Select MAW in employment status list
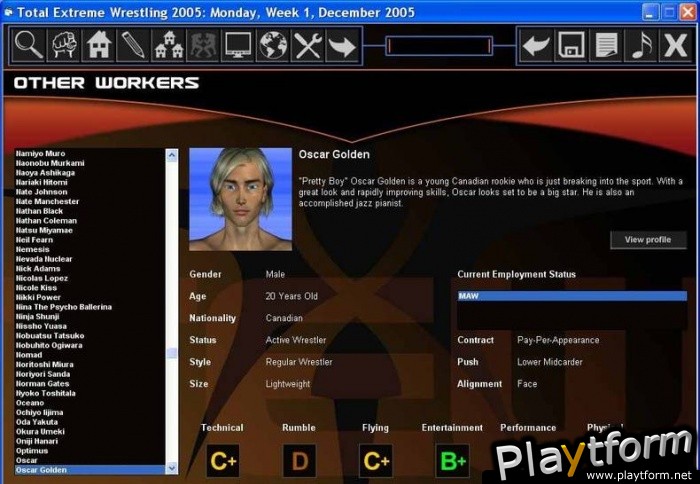 pyautogui.click(x=572, y=296)
